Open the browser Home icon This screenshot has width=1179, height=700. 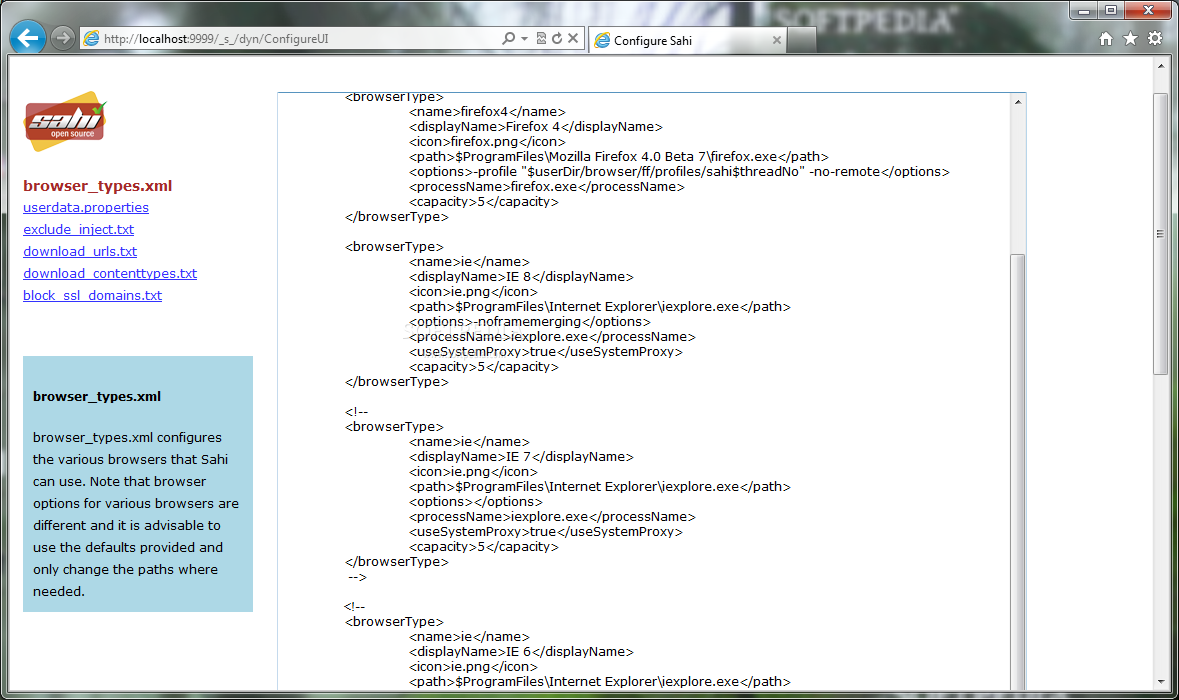click(x=1105, y=38)
